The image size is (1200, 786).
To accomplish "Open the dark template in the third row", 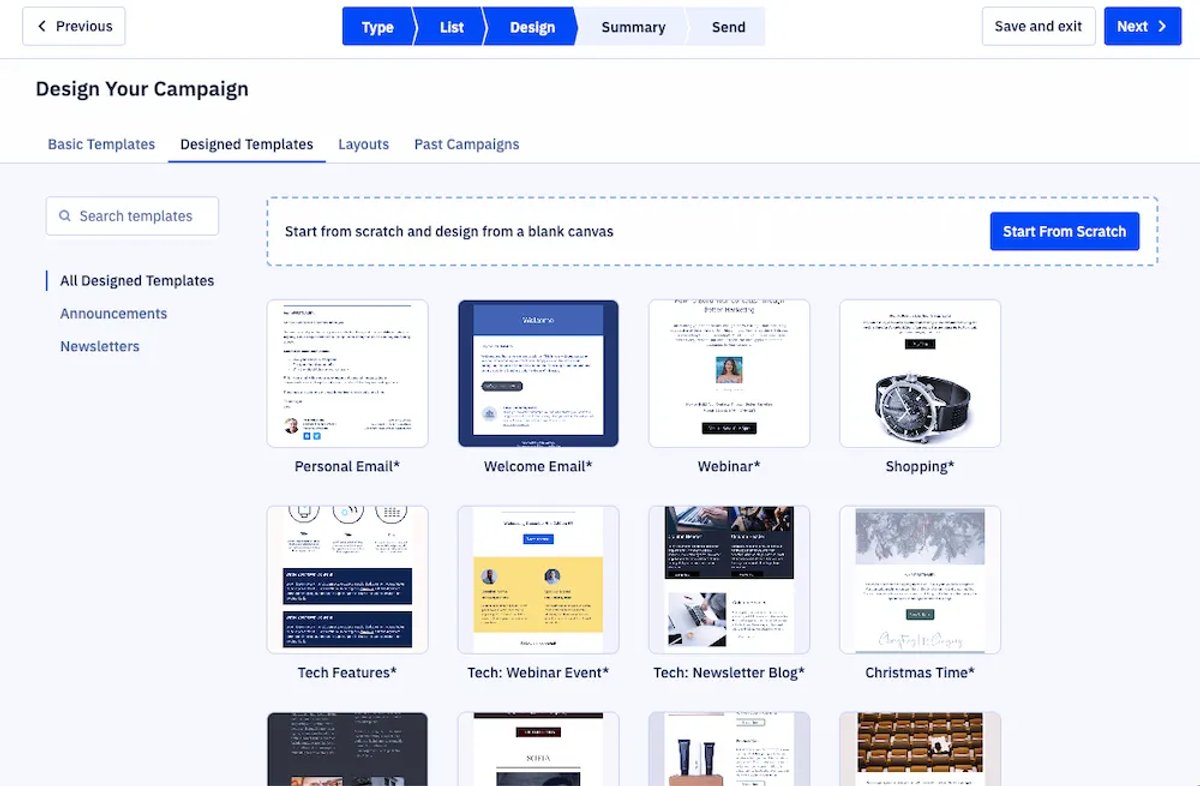I will [347, 749].
